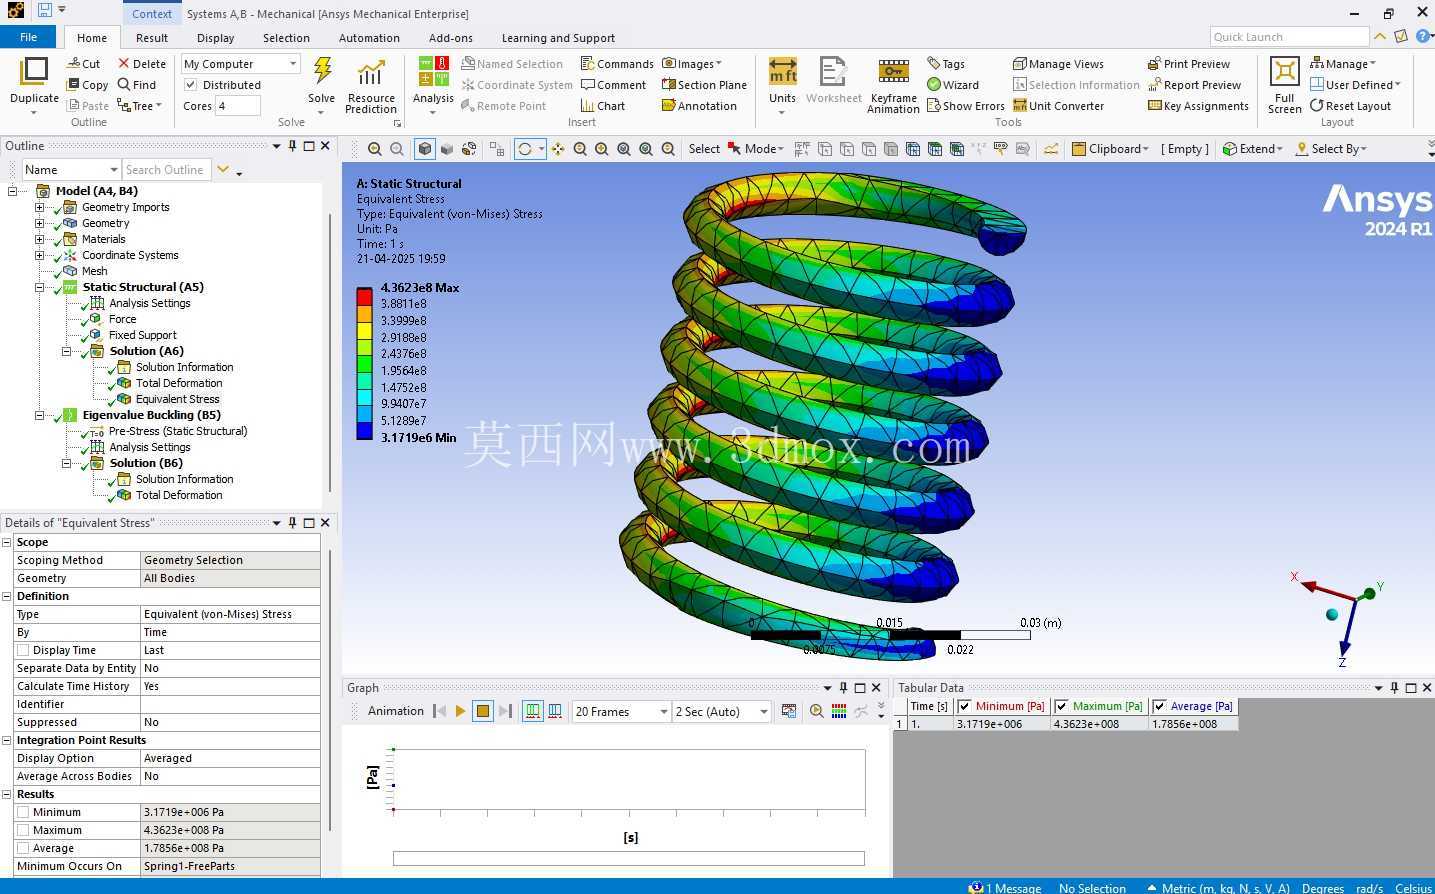Open Resource Prediction tool

pos(371,86)
